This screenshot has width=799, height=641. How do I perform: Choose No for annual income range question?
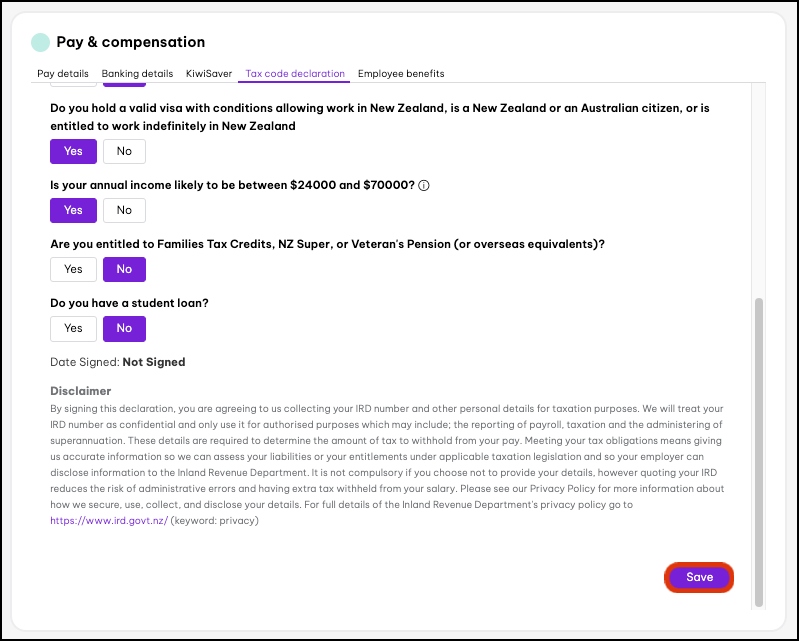pos(124,210)
